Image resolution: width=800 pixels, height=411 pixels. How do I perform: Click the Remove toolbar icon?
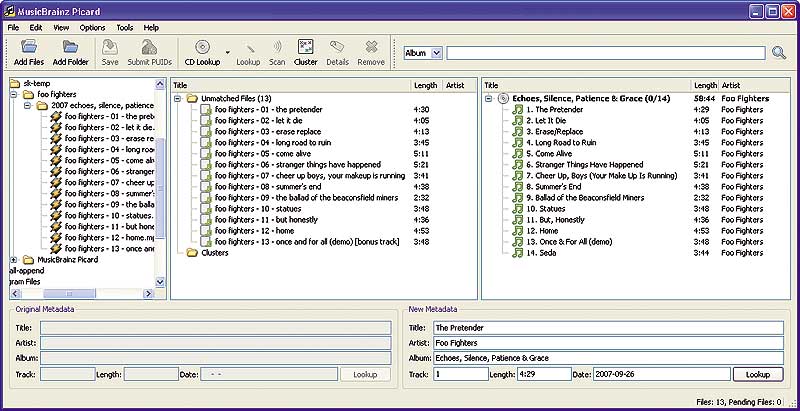[x=371, y=47]
